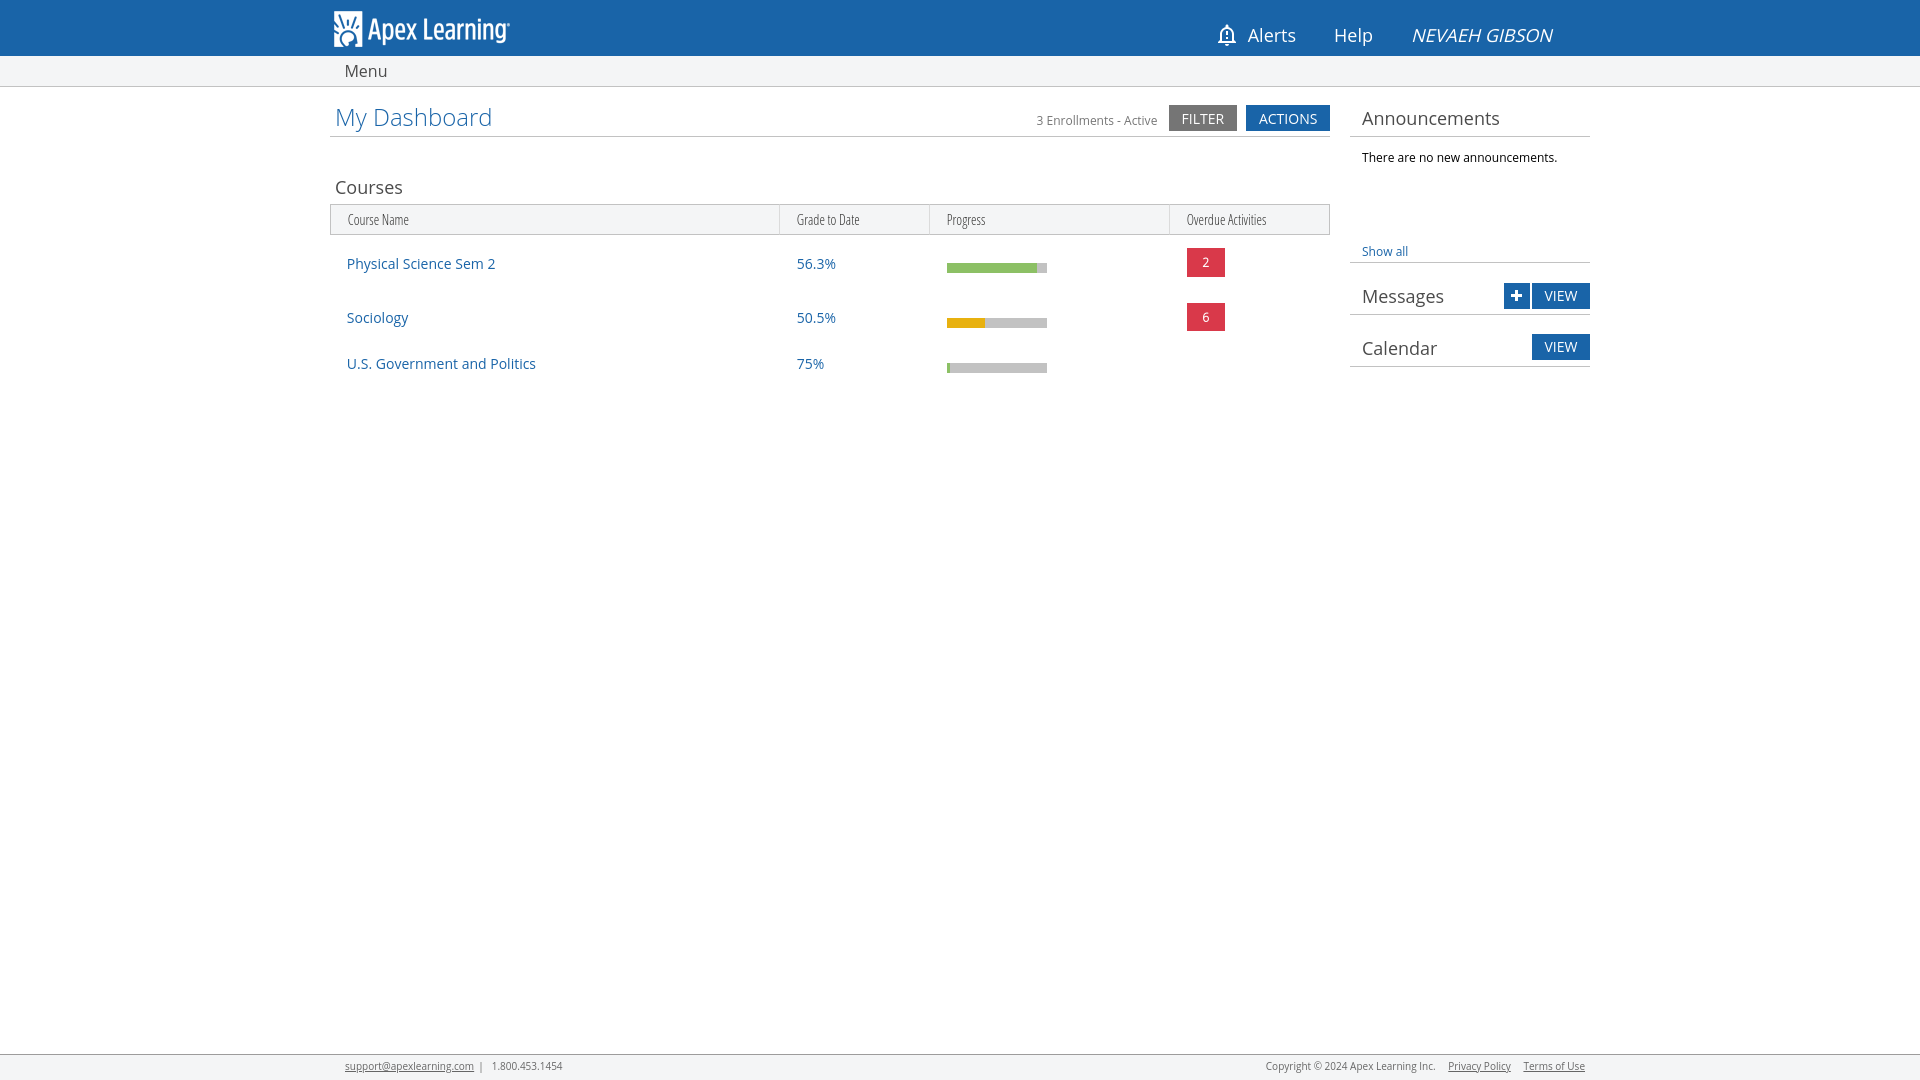Open the 2 overdue activities badge
The height and width of the screenshot is (1080, 1920).
[1205, 263]
